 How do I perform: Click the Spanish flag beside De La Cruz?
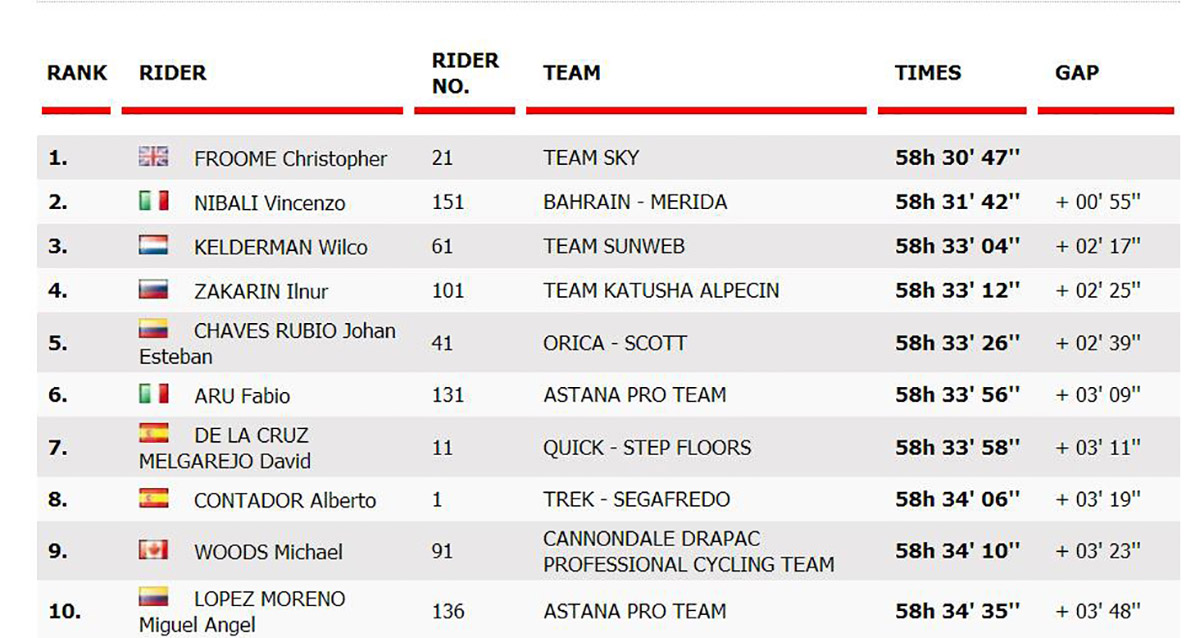[x=153, y=433]
